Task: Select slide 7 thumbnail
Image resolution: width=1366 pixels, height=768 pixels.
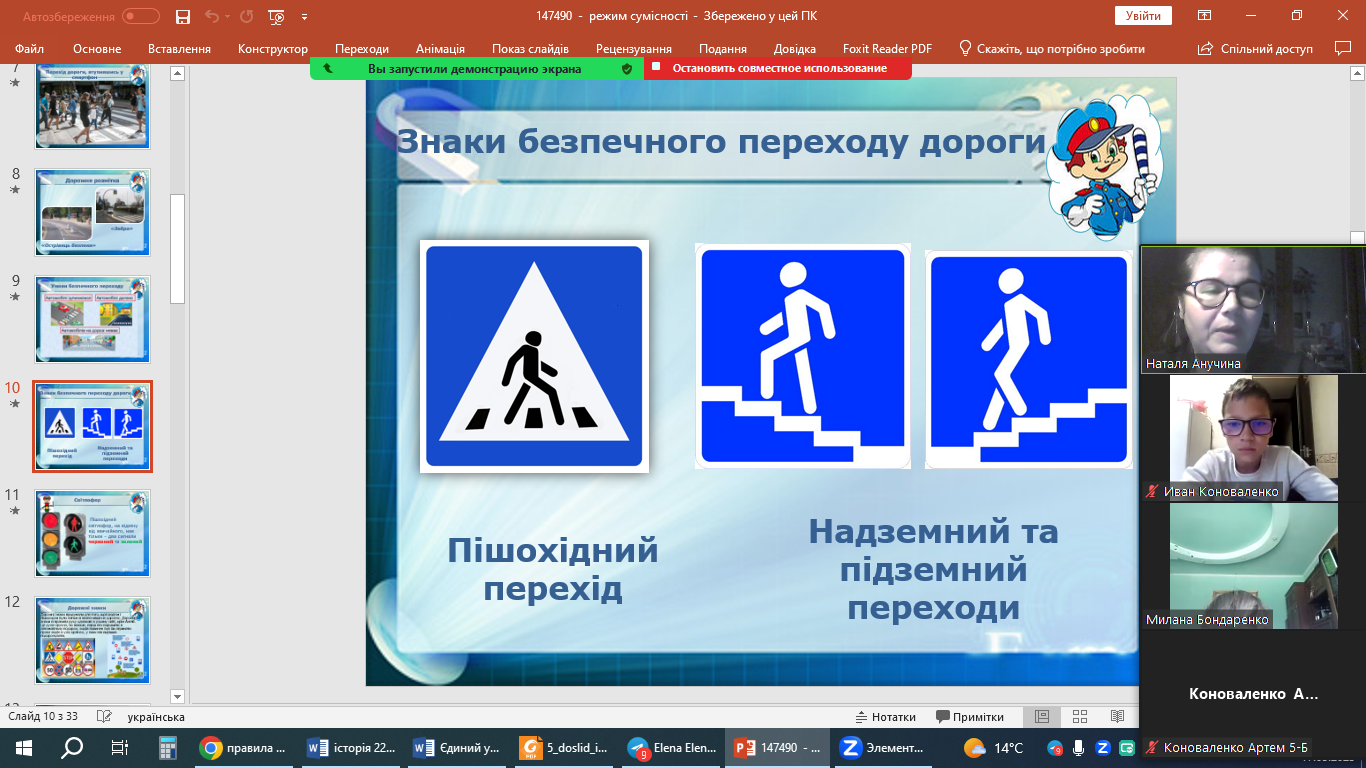Action: pos(92,106)
